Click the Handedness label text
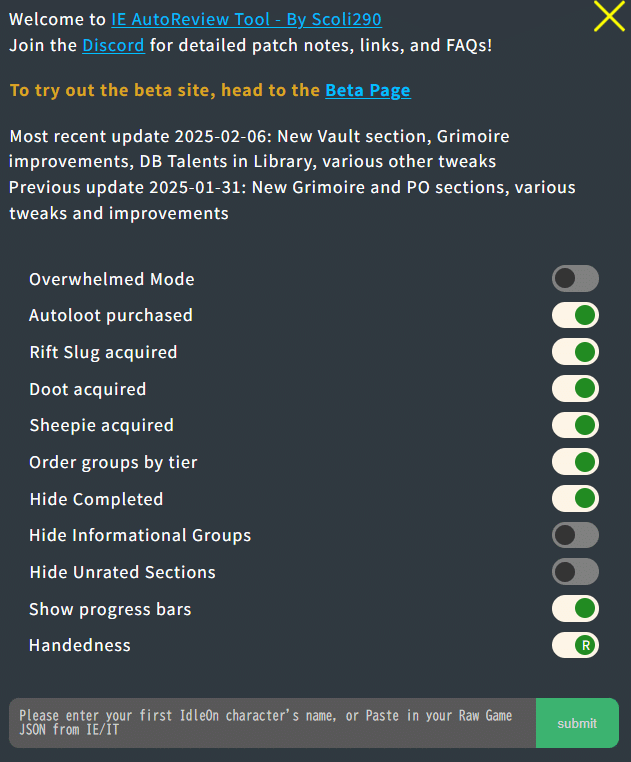The image size is (631, 762). (x=80, y=645)
